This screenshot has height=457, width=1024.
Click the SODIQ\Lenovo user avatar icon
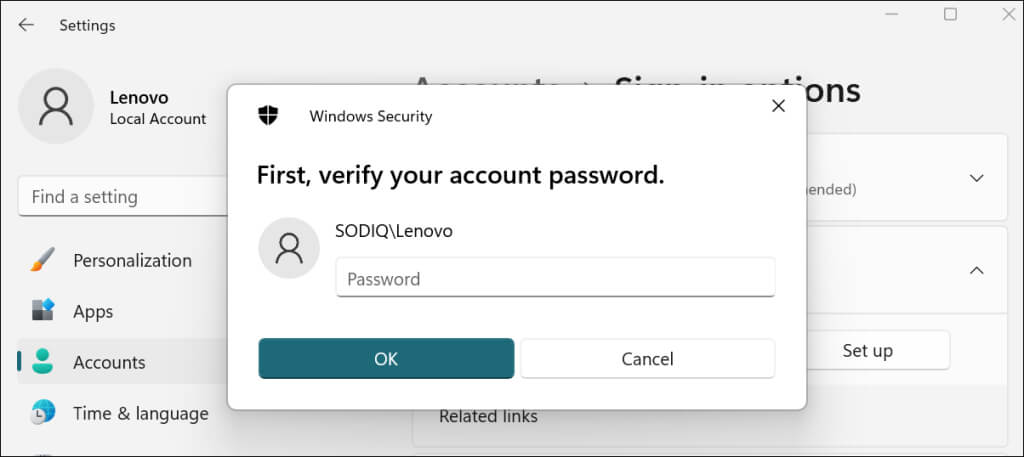289,248
